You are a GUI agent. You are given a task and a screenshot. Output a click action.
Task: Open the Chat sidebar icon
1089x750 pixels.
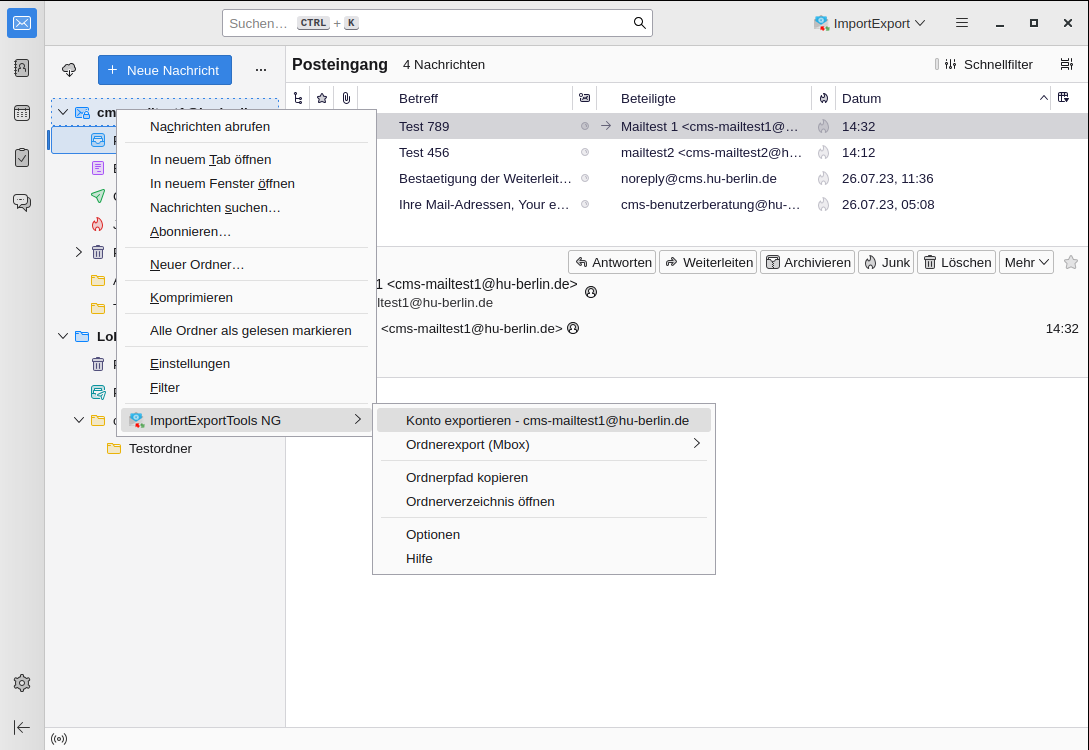pos(22,202)
